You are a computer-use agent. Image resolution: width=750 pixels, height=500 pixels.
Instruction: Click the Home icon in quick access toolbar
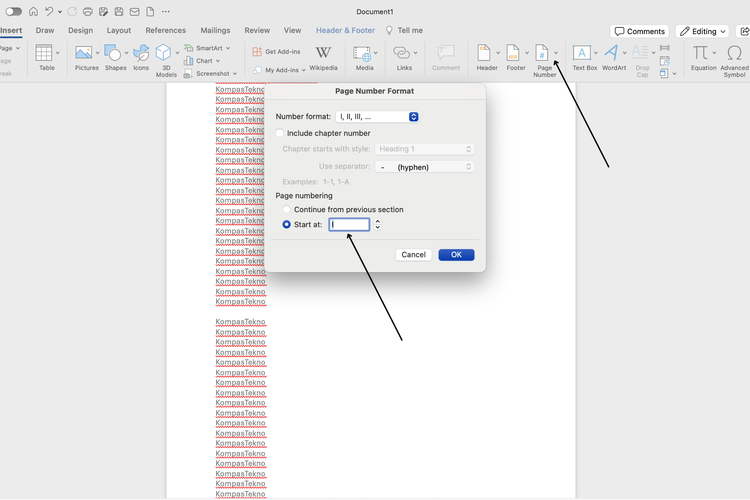point(33,11)
